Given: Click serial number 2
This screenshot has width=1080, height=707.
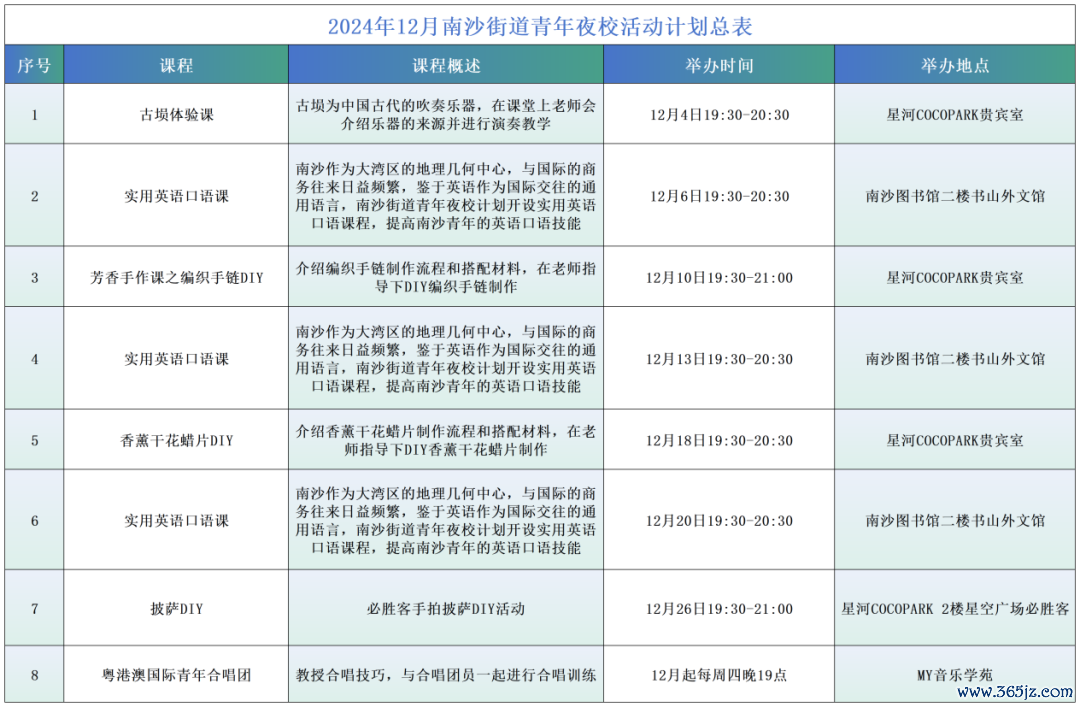Looking at the screenshot, I should click(34, 196).
